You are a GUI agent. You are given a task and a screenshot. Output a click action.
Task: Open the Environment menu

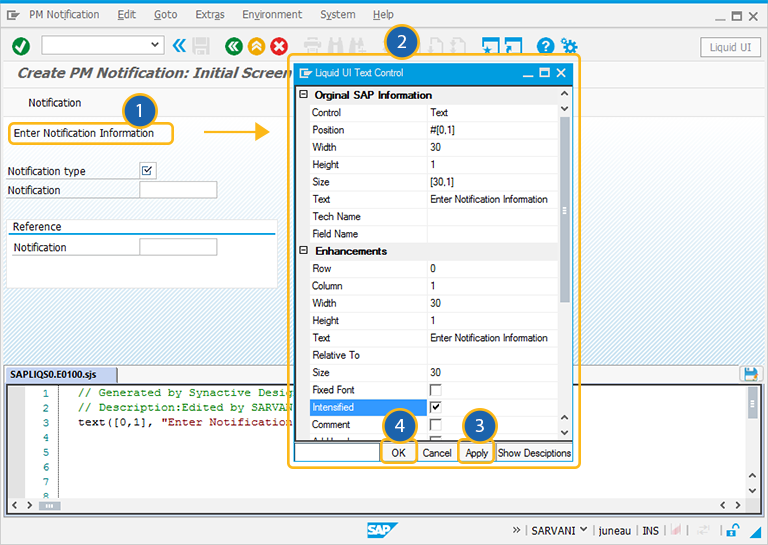coord(272,15)
